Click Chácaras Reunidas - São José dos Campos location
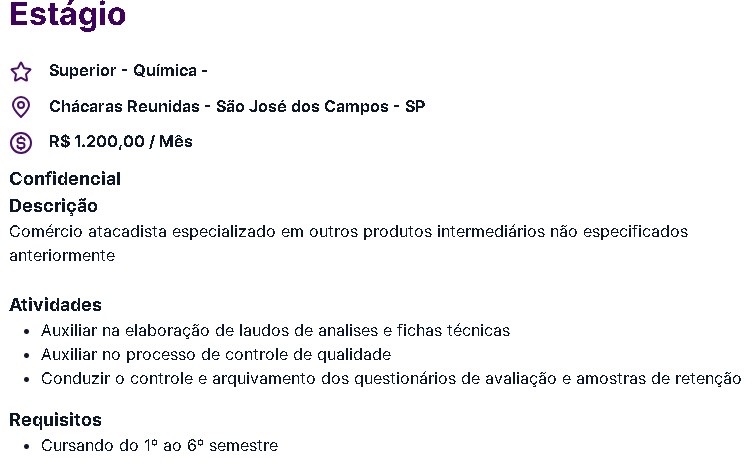 (x=237, y=106)
